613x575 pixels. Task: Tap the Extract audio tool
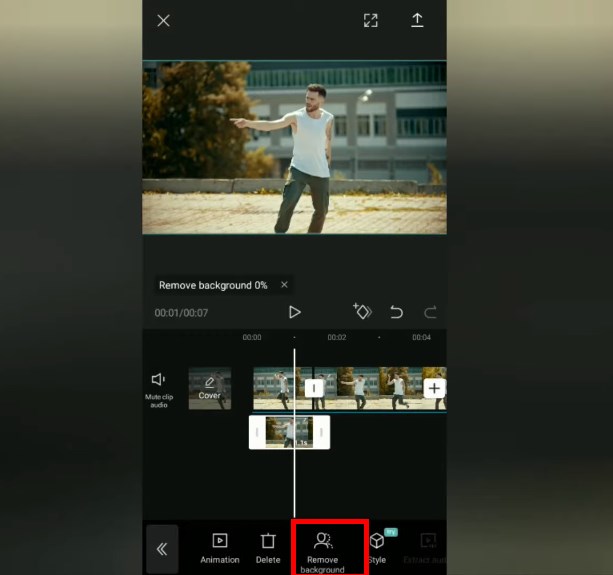[425, 548]
